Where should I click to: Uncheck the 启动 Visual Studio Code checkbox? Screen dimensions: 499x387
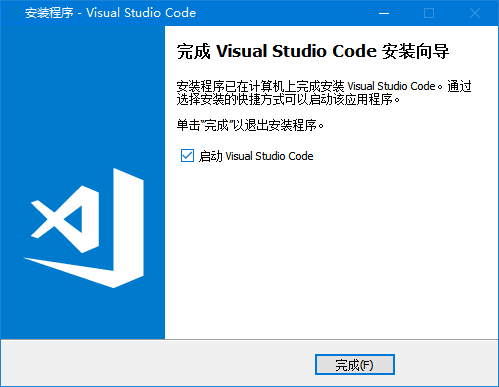point(187,156)
